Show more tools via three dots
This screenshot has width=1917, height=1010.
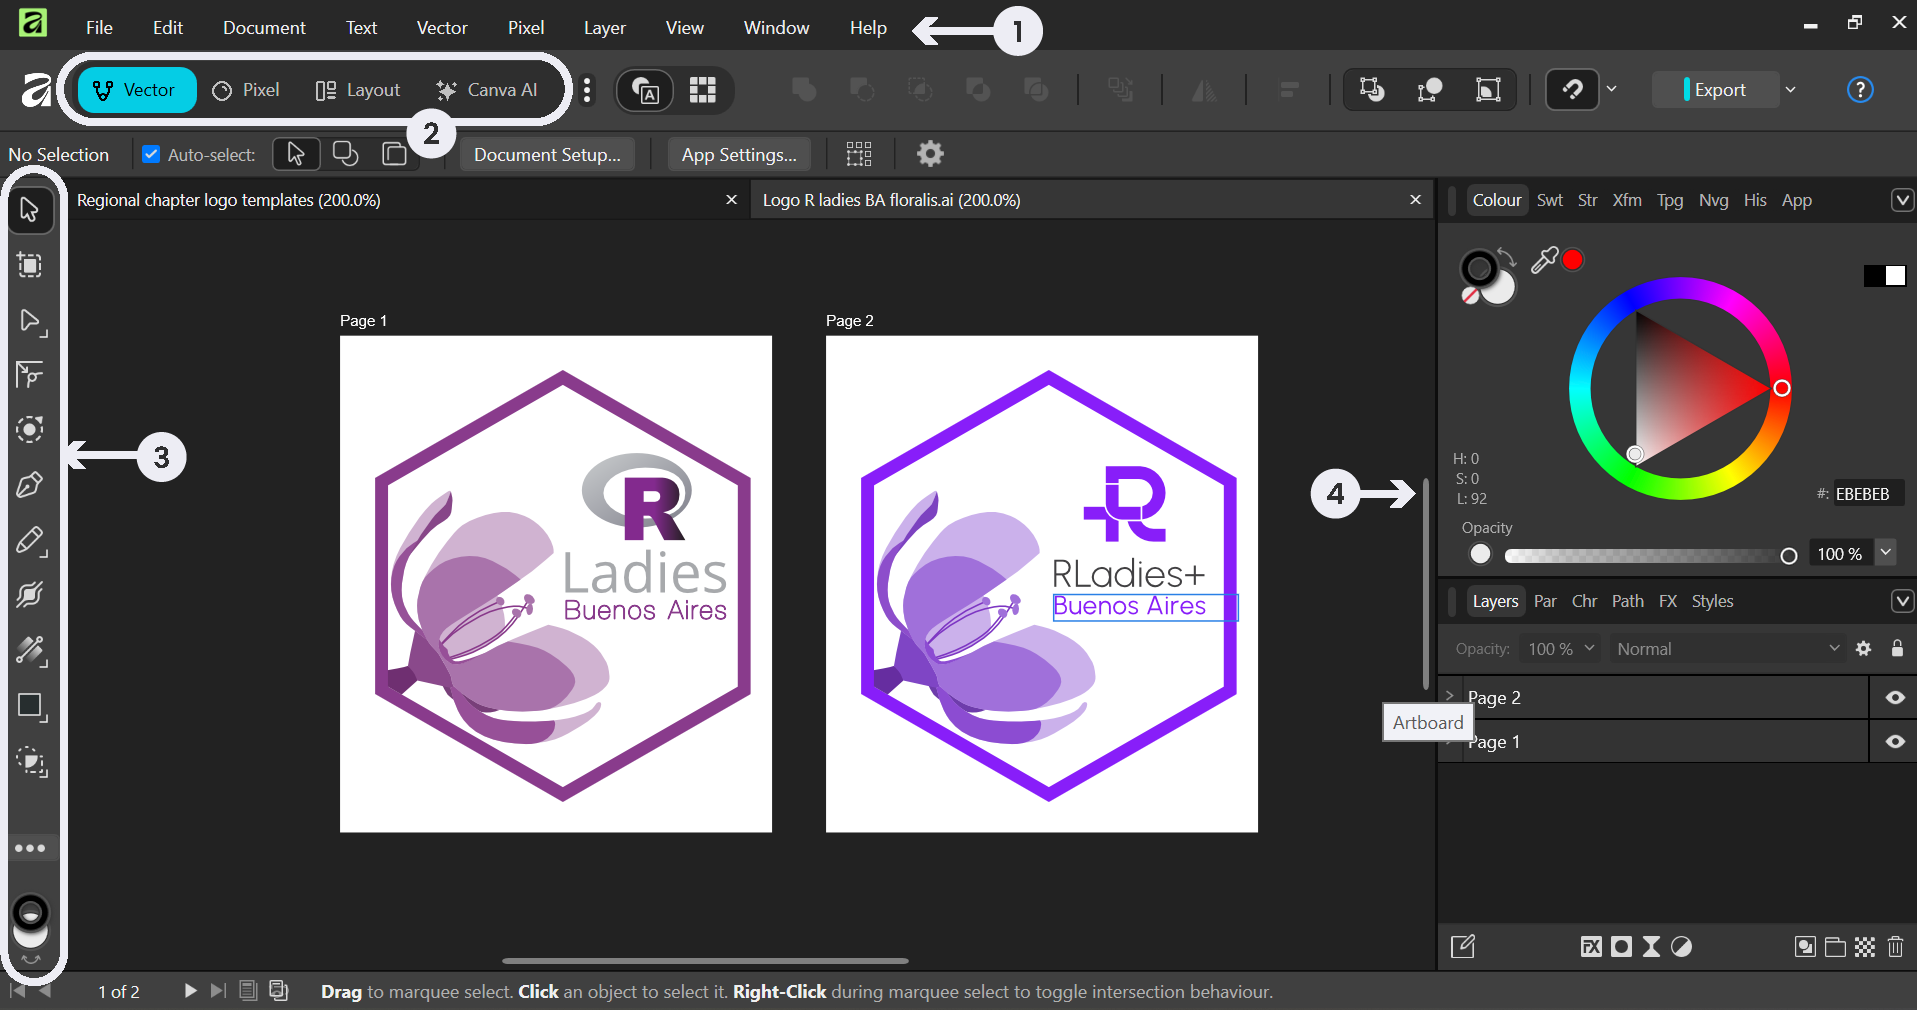click(x=30, y=848)
